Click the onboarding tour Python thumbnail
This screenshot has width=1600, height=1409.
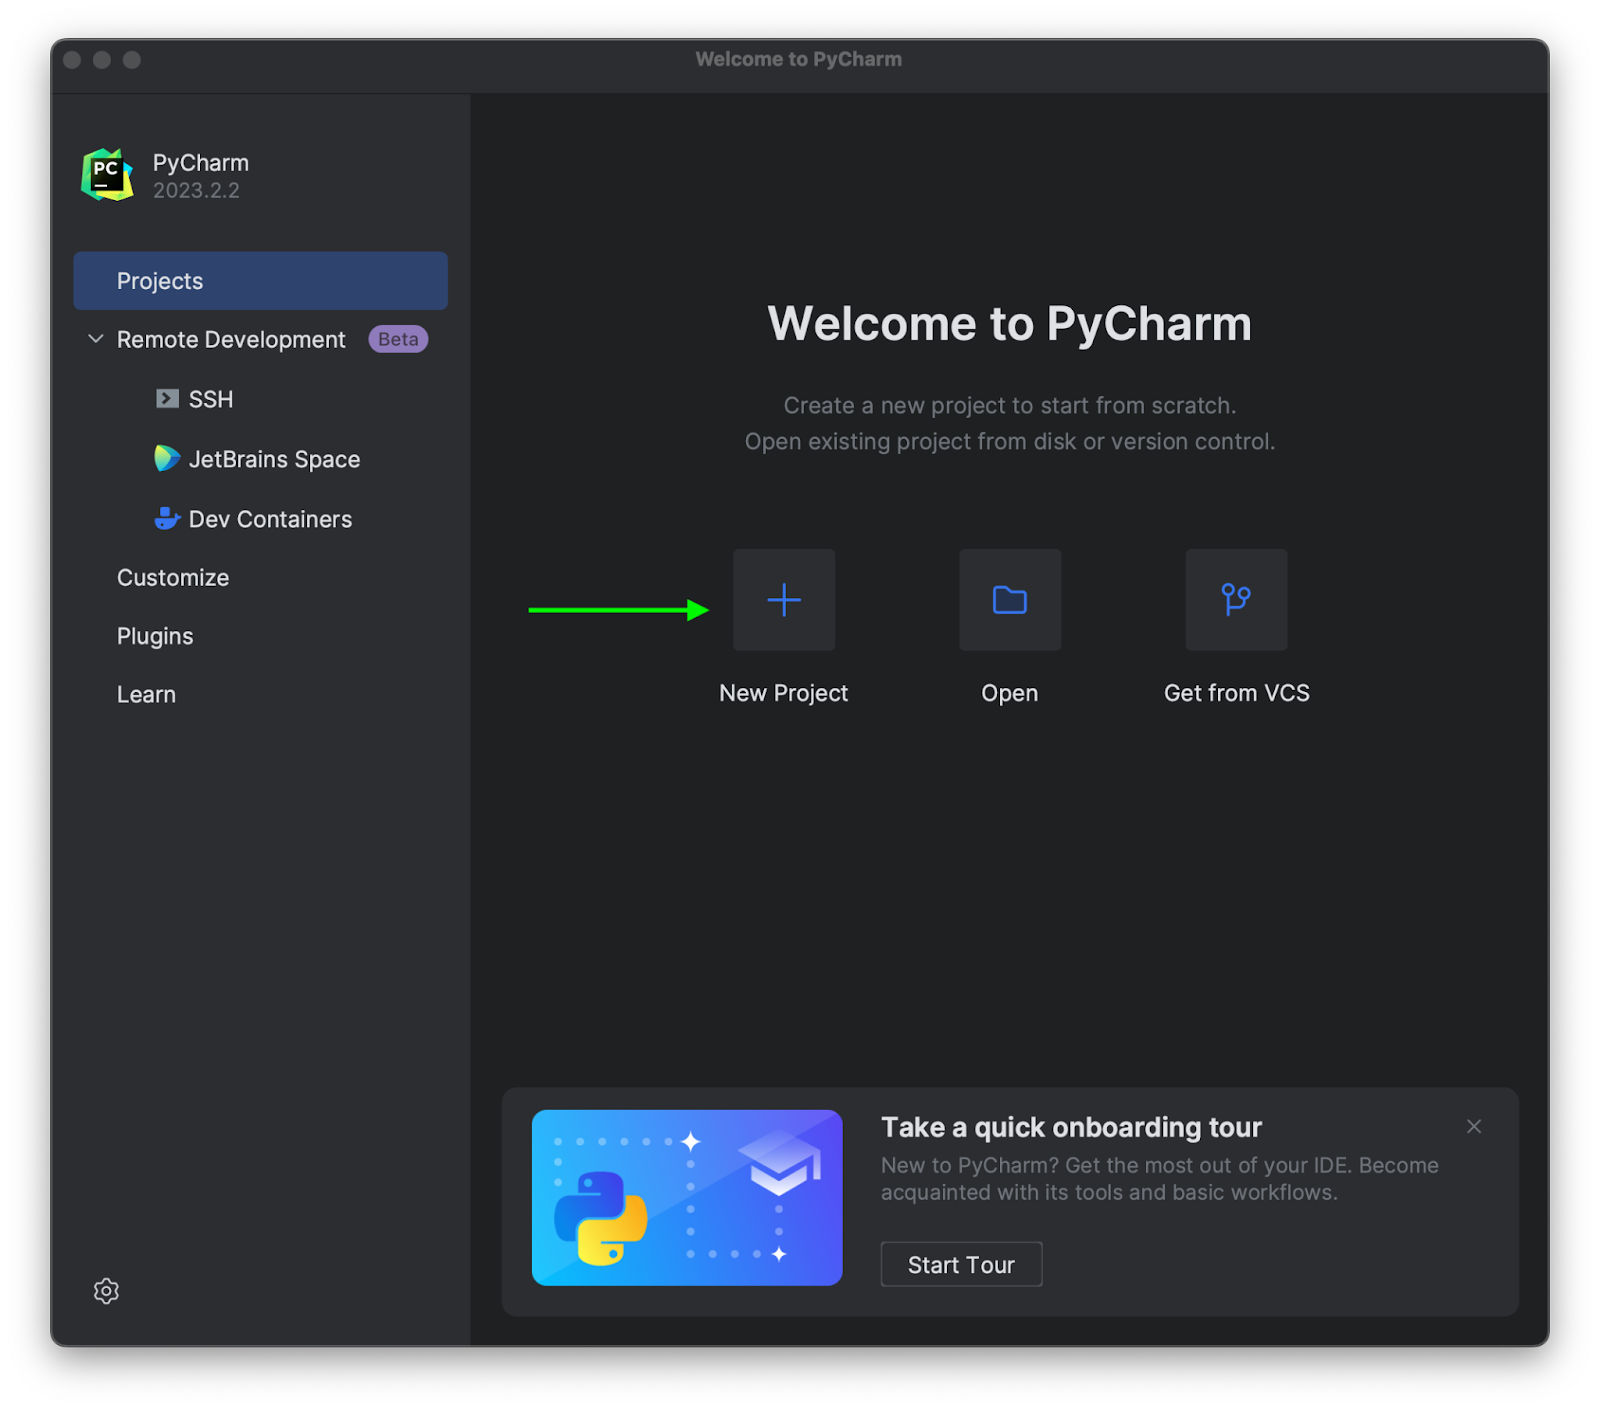tap(687, 1198)
